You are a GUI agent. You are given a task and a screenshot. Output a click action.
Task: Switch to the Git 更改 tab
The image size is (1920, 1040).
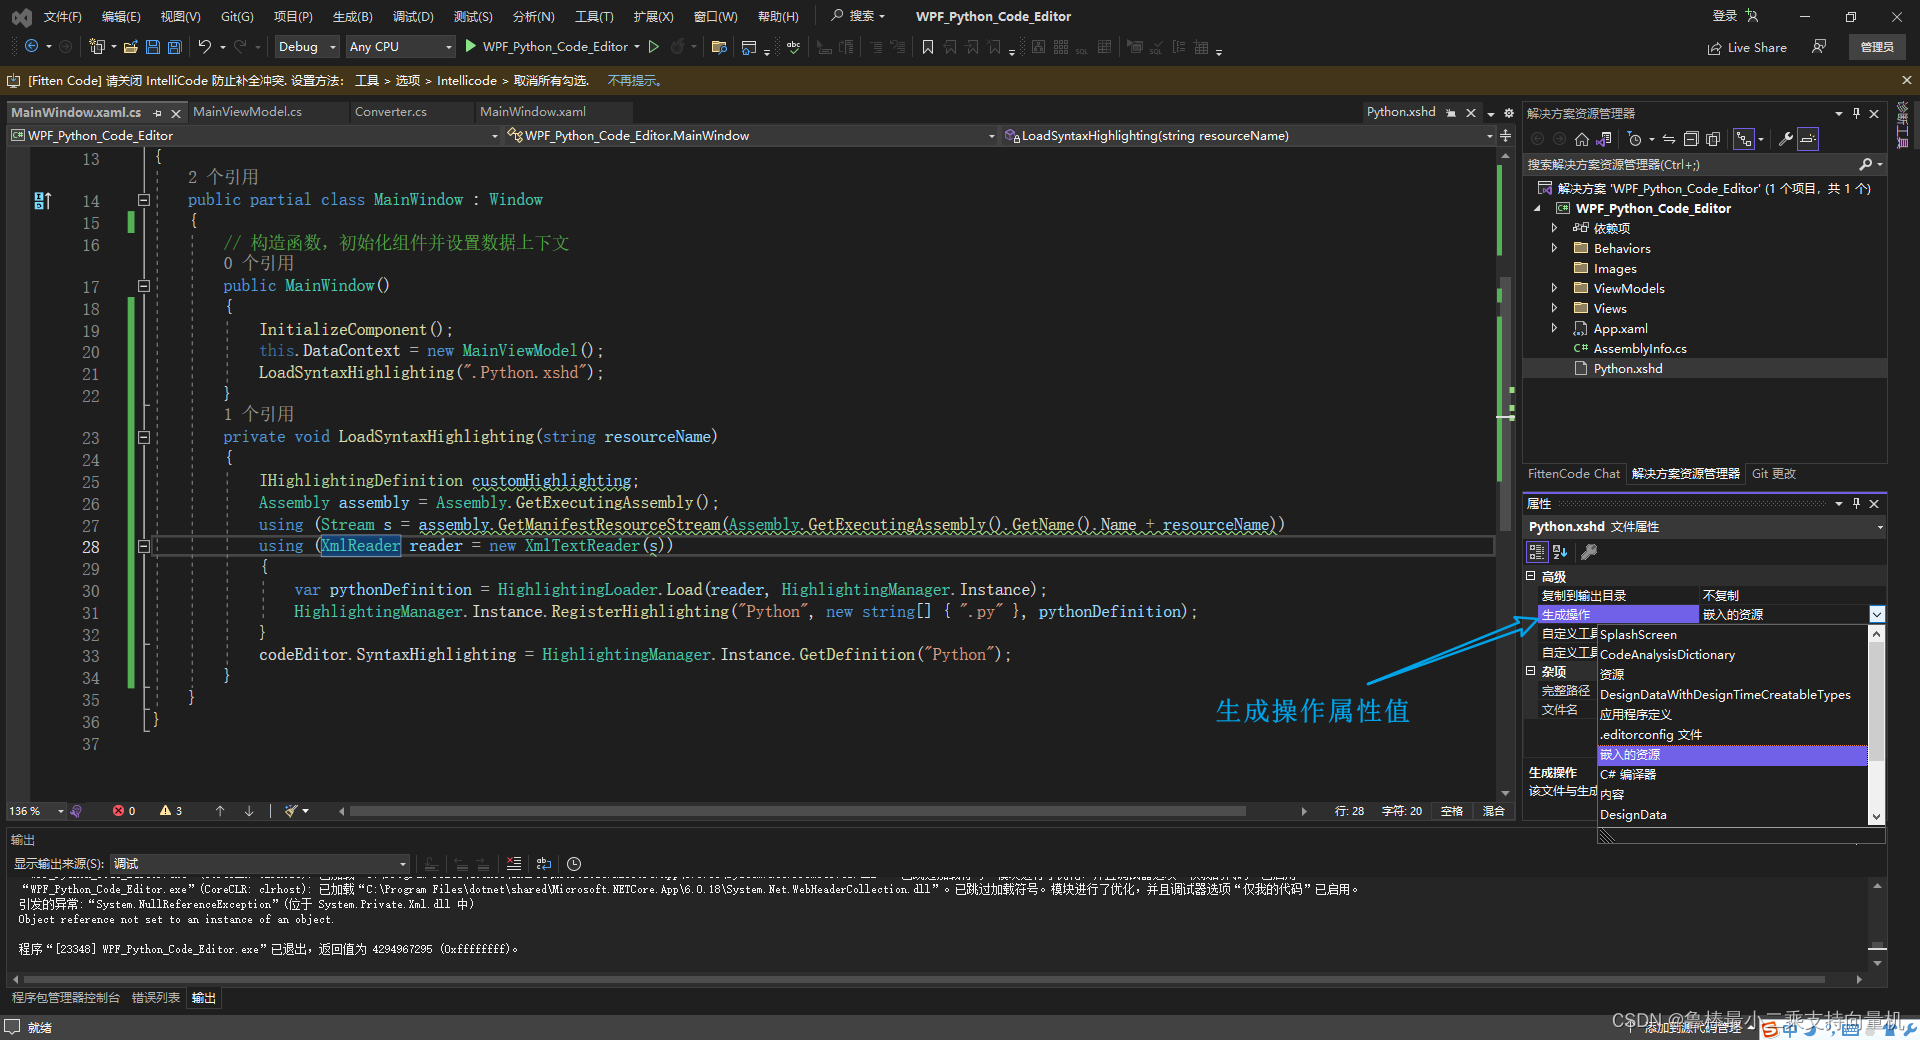[x=1774, y=474]
